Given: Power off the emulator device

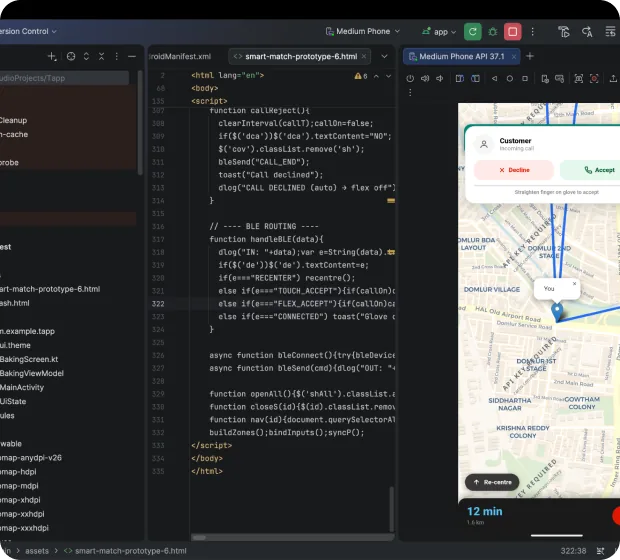Looking at the screenshot, I should [410, 78].
